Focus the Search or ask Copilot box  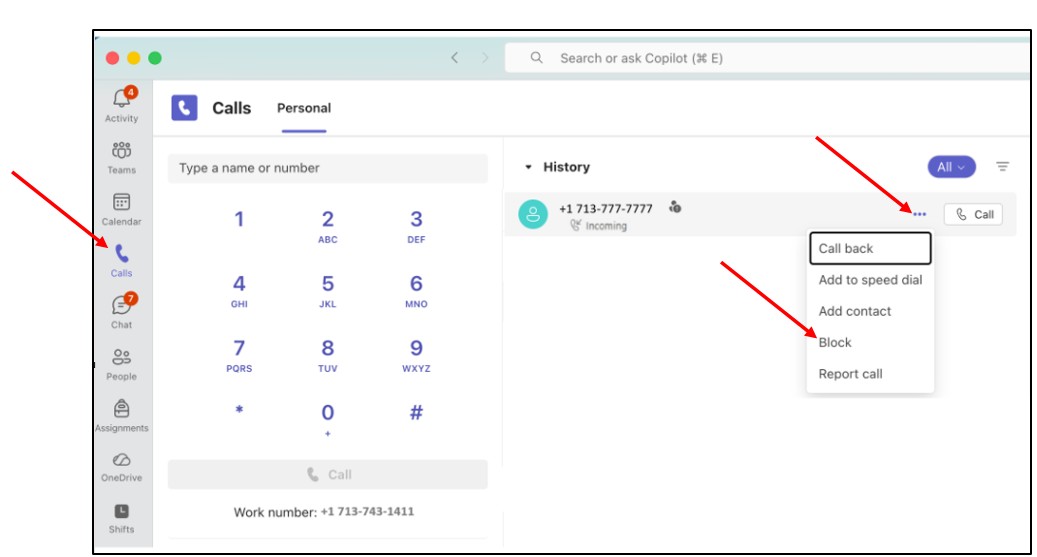(767, 58)
